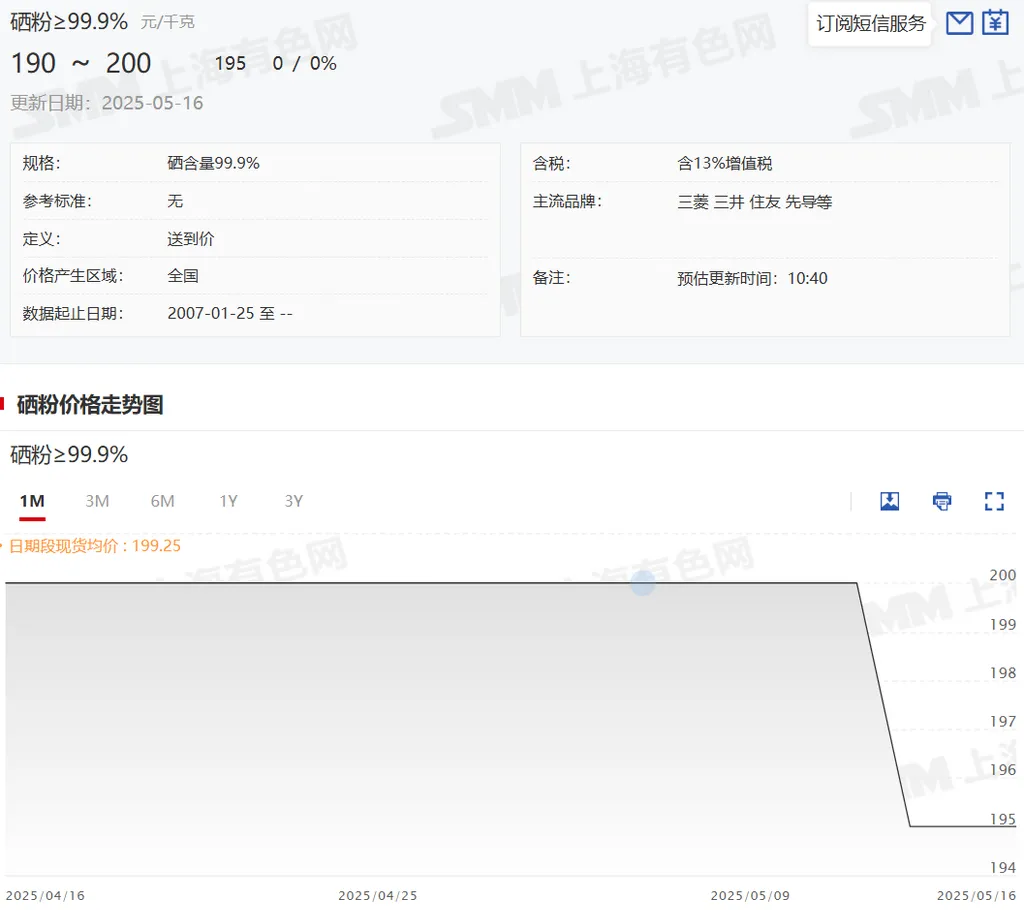Open the yen calendar price icon
The height and width of the screenshot is (910, 1024).
click(x=995, y=23)
